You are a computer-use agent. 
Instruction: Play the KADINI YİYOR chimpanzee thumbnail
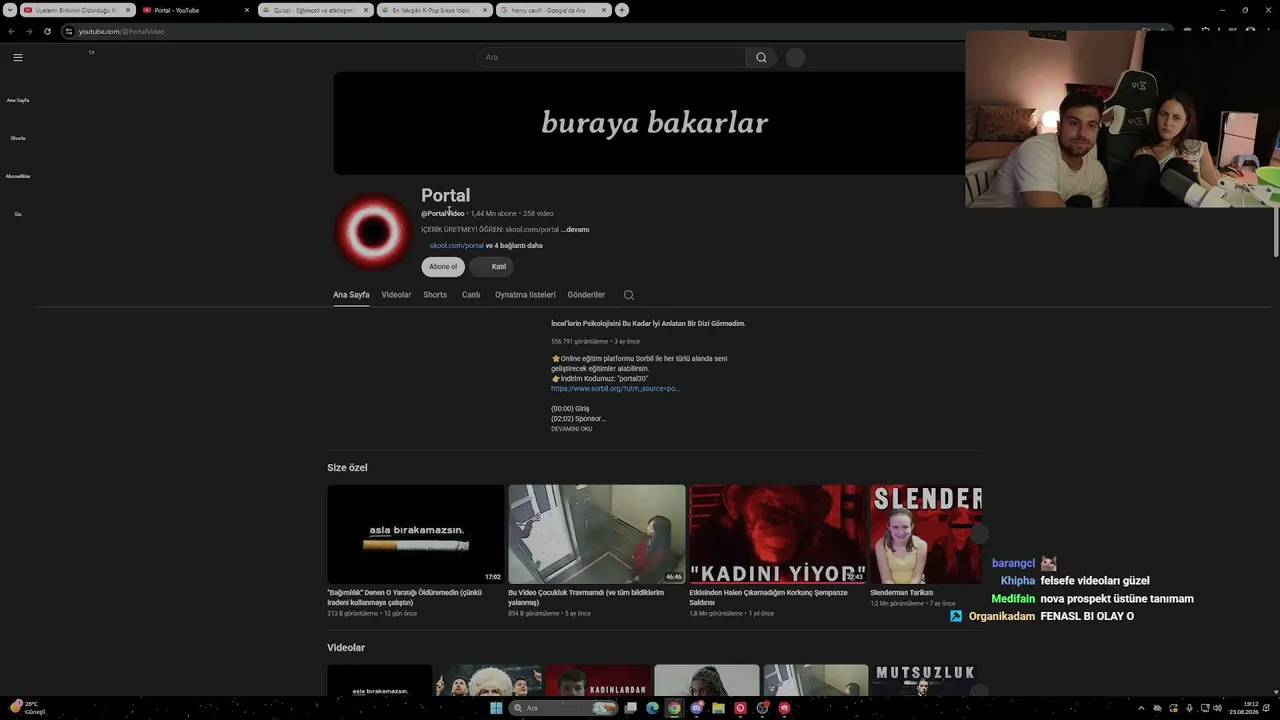(778, 534)
